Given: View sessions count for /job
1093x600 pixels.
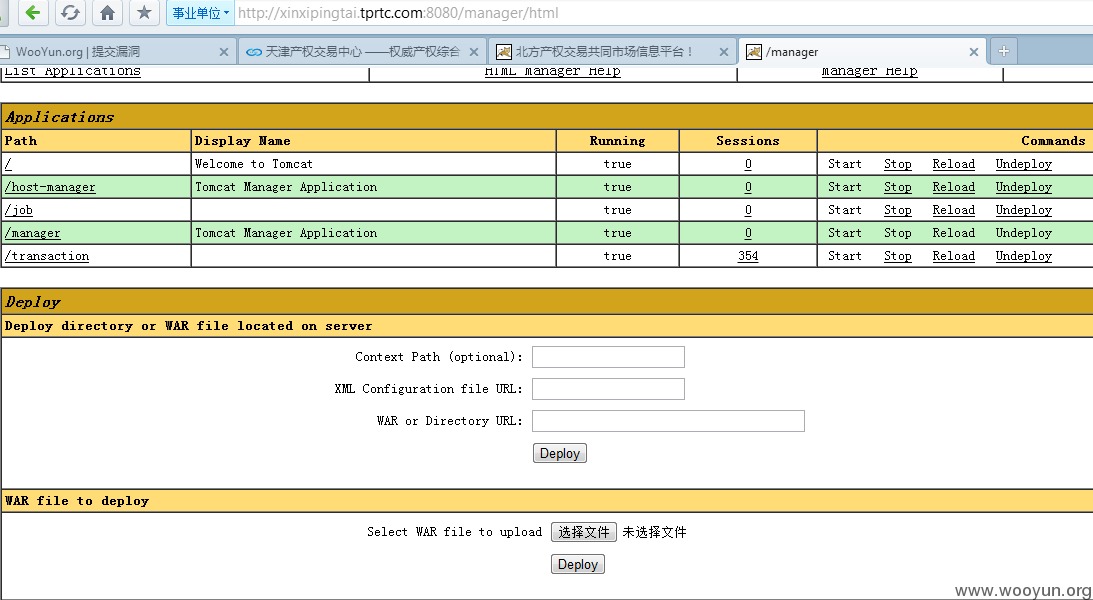Looking at the screenshot, I should coord(748,210).
